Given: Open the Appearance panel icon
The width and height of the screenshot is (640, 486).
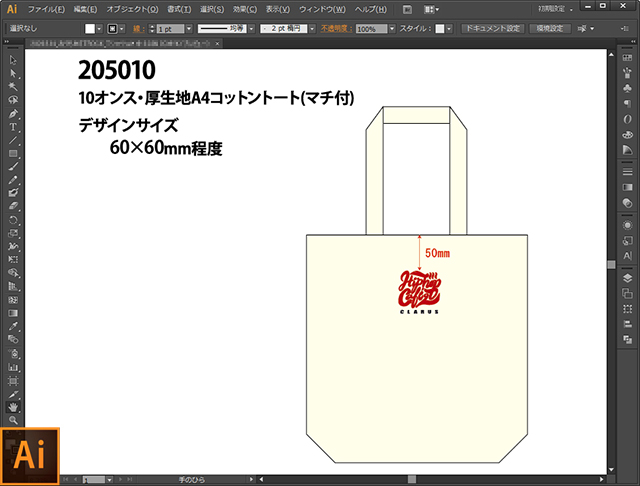Looking at the screenshot, I should [x=627, y=225].
